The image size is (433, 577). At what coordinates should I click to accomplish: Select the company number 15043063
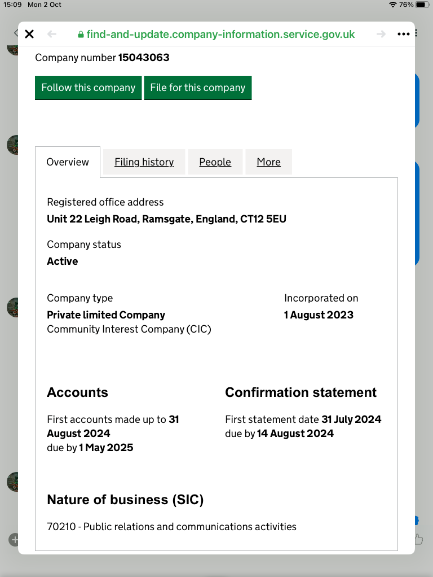point(143,58)
